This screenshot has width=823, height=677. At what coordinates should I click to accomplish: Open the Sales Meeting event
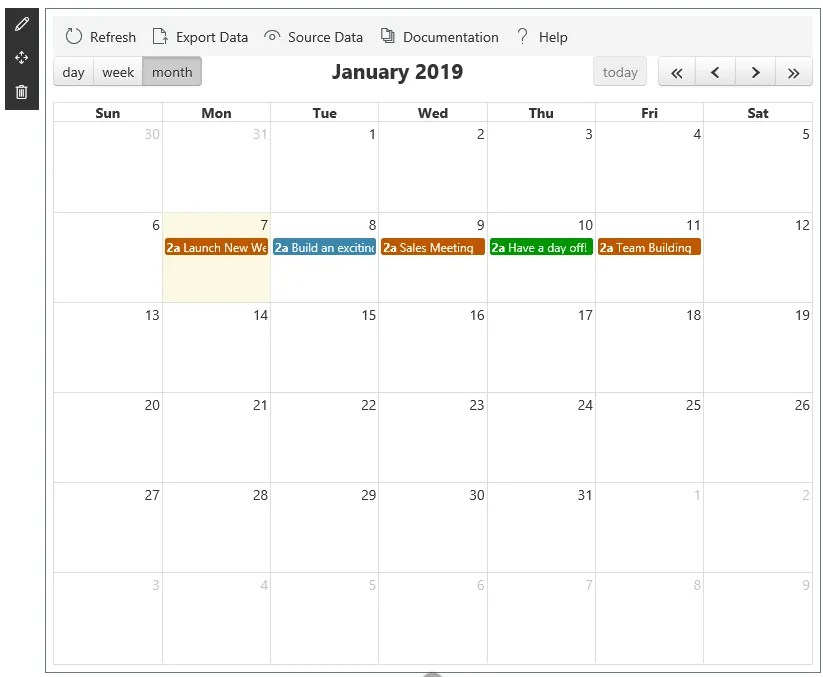coord(433,247)
